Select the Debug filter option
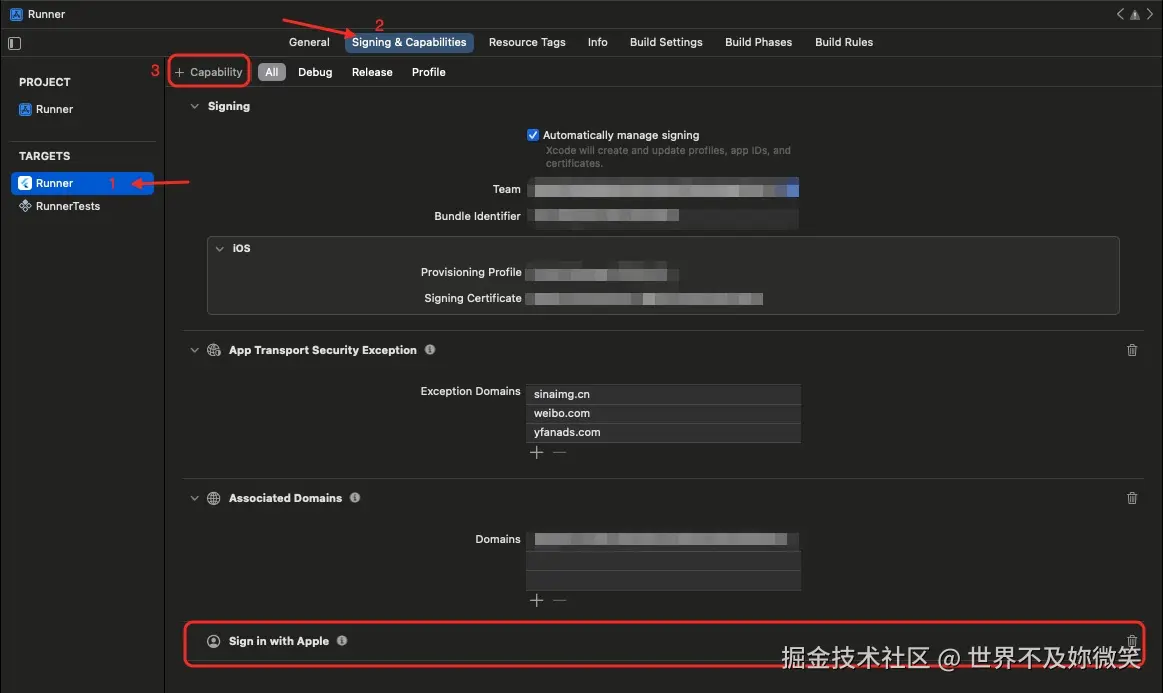 point(315,71)
